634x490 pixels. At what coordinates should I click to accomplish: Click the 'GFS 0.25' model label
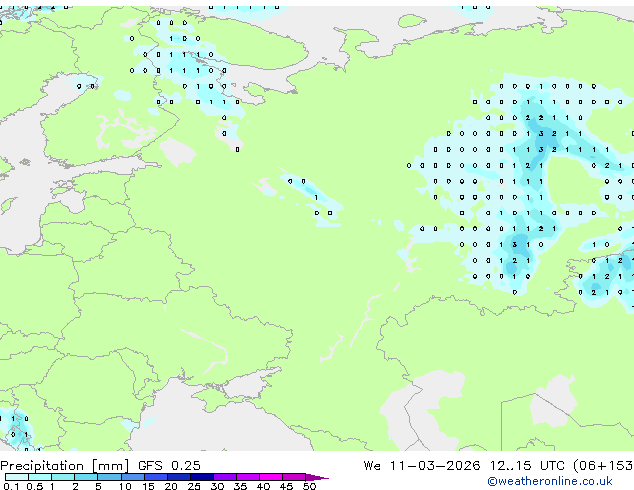(169, 465)
